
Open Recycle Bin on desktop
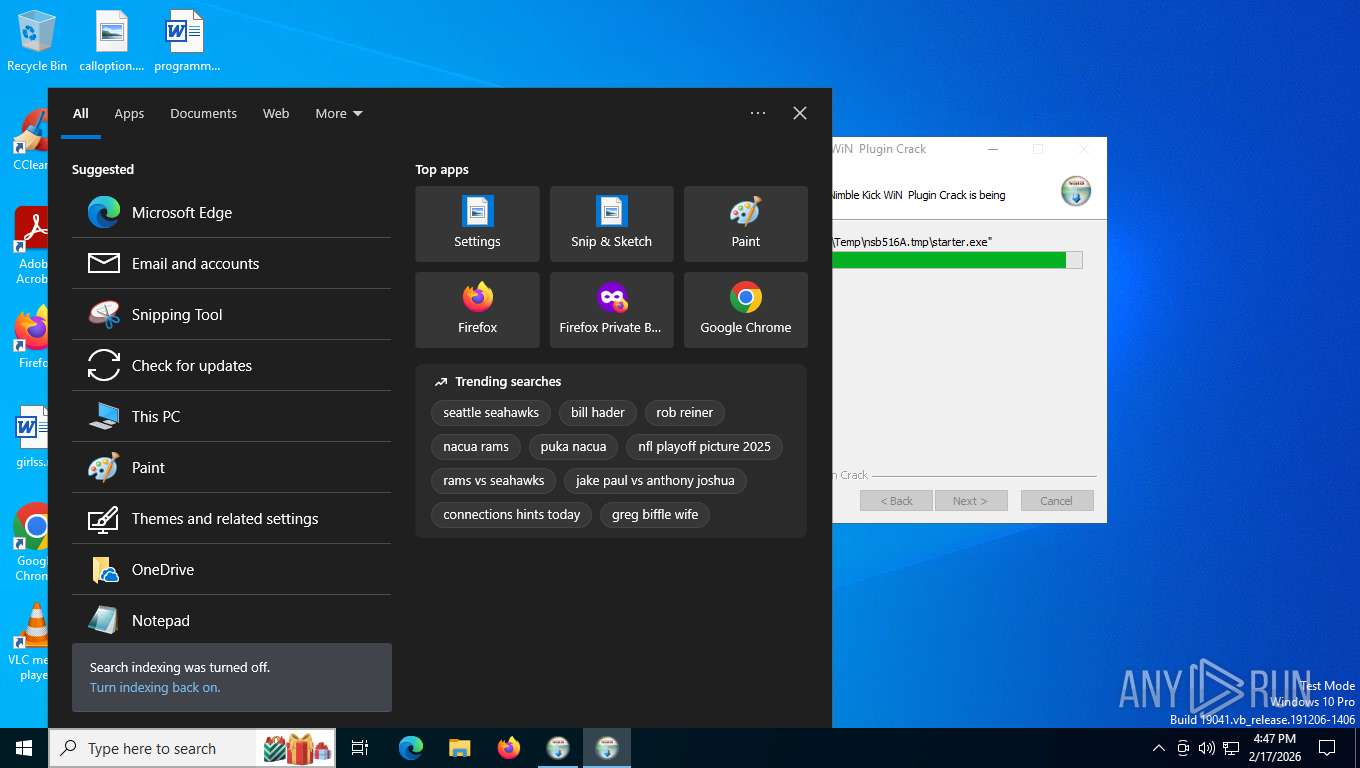37,41
